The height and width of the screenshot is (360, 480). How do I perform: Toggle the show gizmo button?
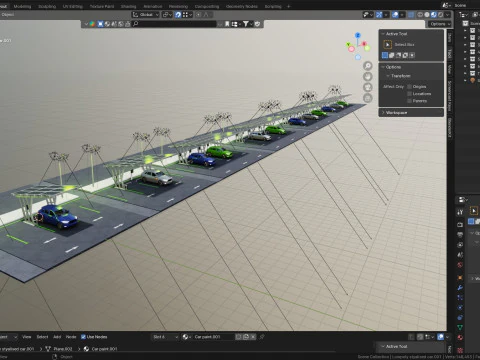pos(379,15)
